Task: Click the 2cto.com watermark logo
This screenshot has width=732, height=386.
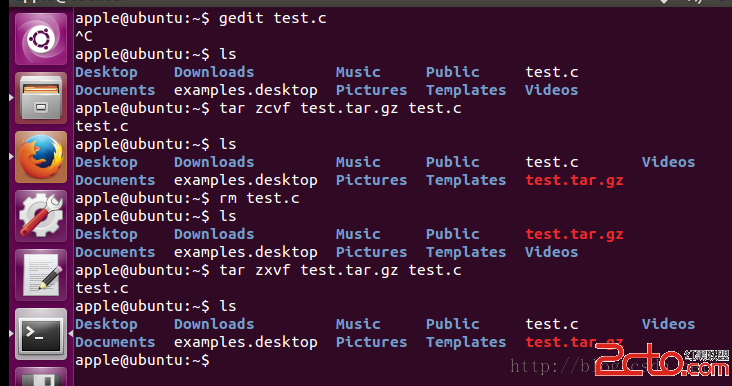Action: tap(662, 361)
